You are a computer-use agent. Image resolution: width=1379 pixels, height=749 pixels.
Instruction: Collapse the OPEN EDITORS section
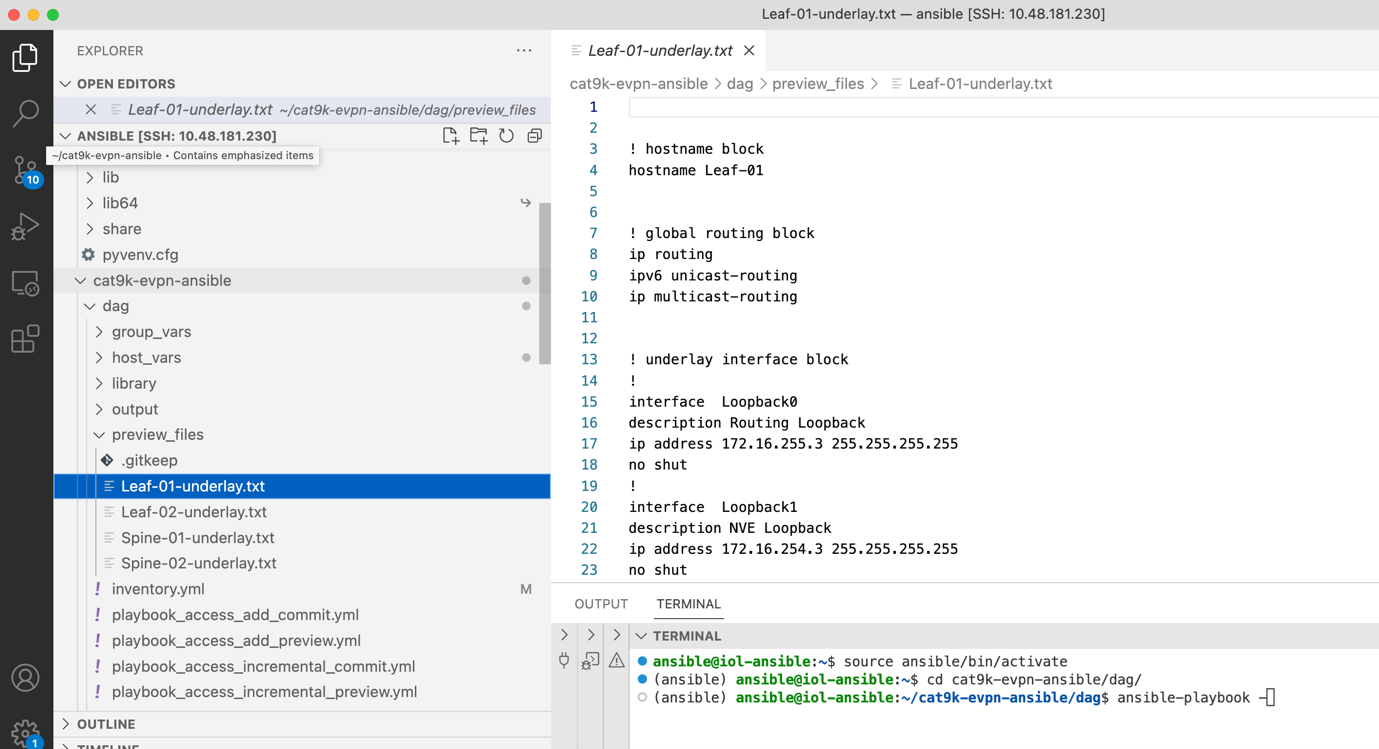[66, 84]
